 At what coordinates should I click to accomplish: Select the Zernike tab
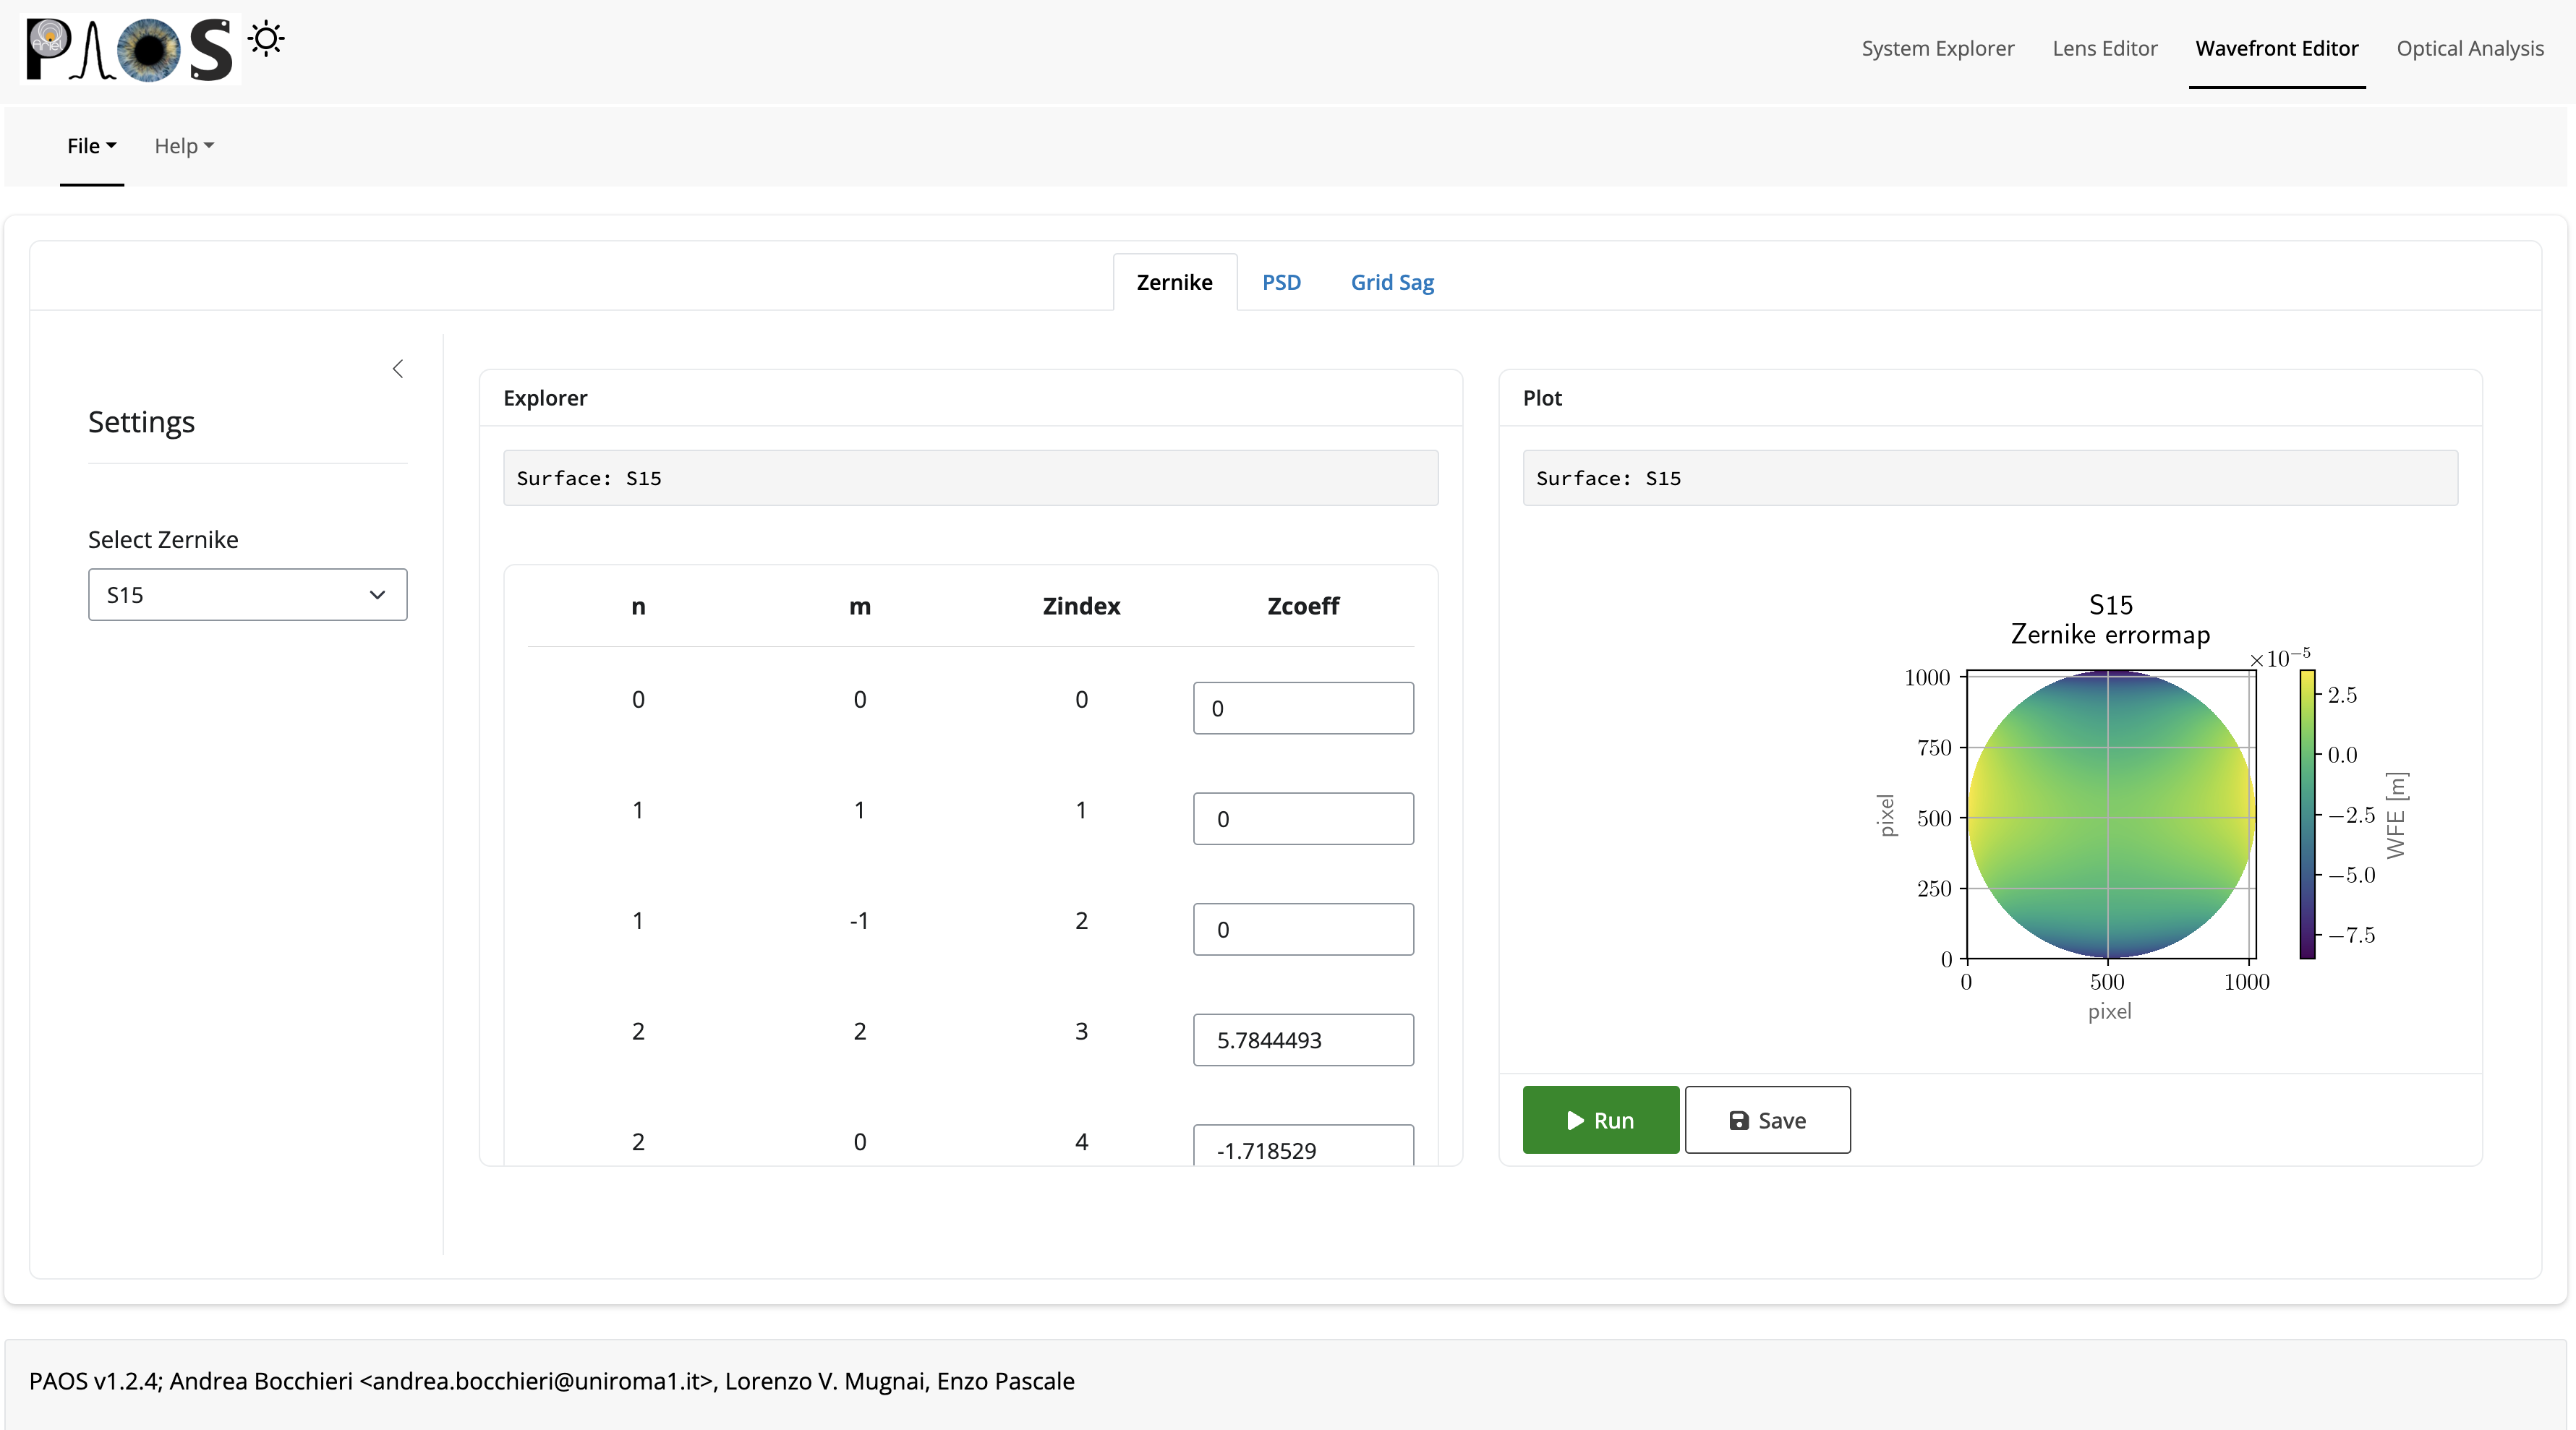point(1174,282)
